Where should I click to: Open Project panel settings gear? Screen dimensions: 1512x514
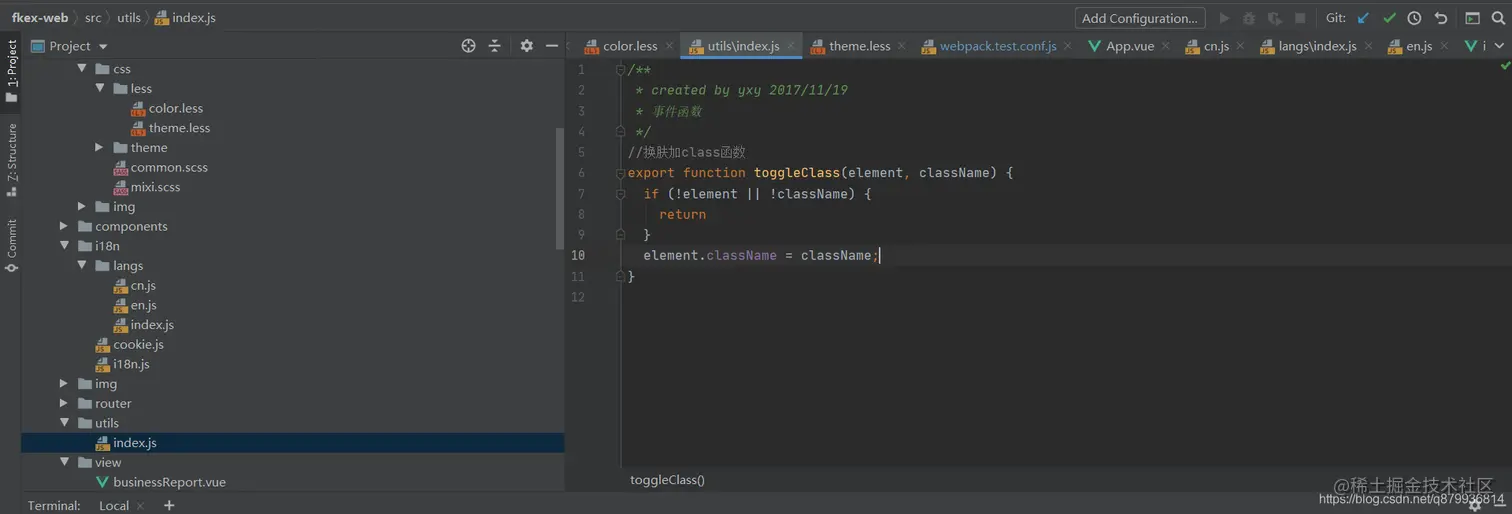click(526, 46)
